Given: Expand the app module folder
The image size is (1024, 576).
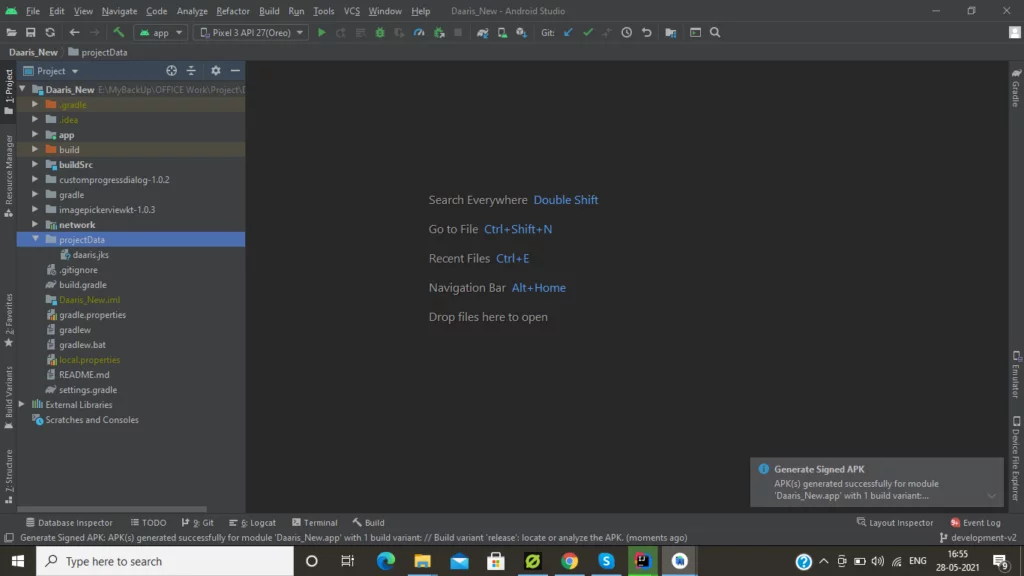Looking at the screenshot, I should point(36,135).
